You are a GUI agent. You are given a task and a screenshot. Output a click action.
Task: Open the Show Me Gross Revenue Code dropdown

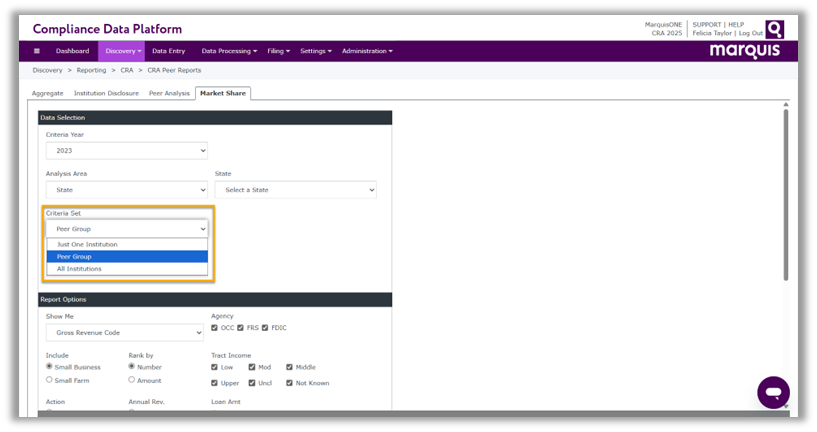[x=124, y=332]
